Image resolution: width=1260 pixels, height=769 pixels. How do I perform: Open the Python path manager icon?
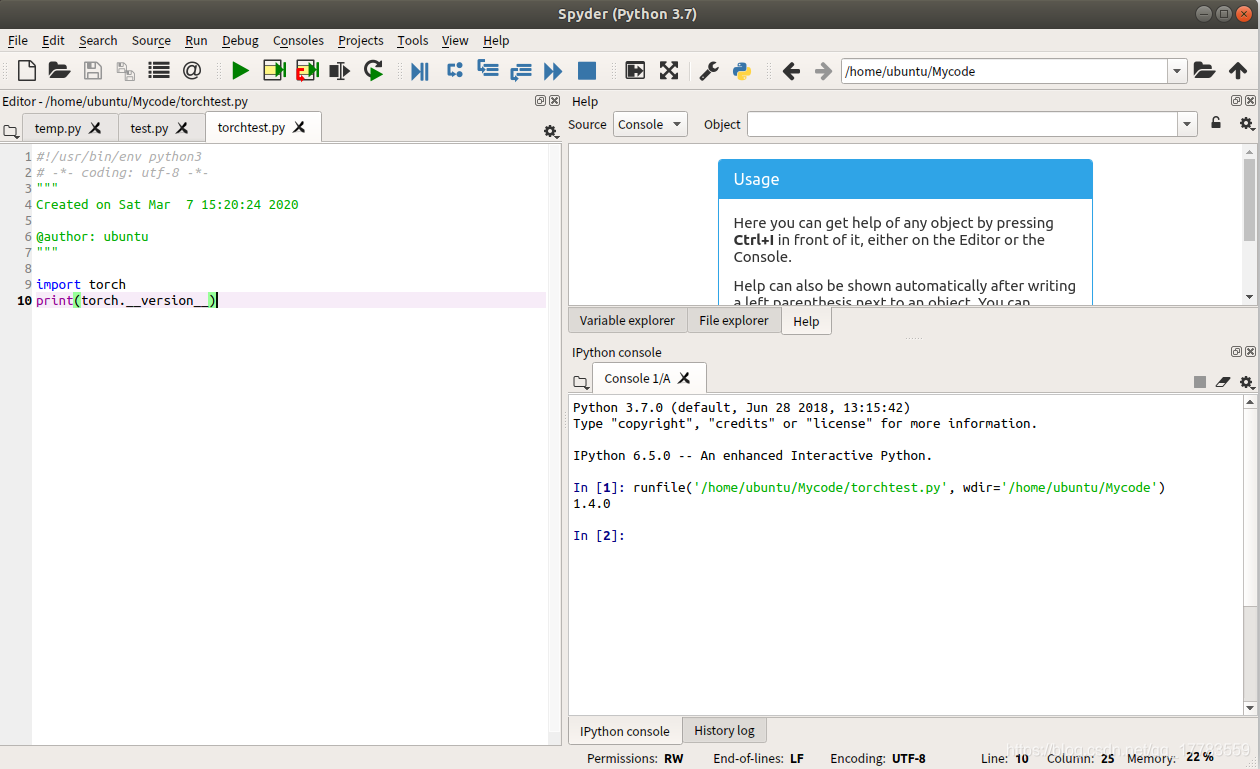pos(742,71)
